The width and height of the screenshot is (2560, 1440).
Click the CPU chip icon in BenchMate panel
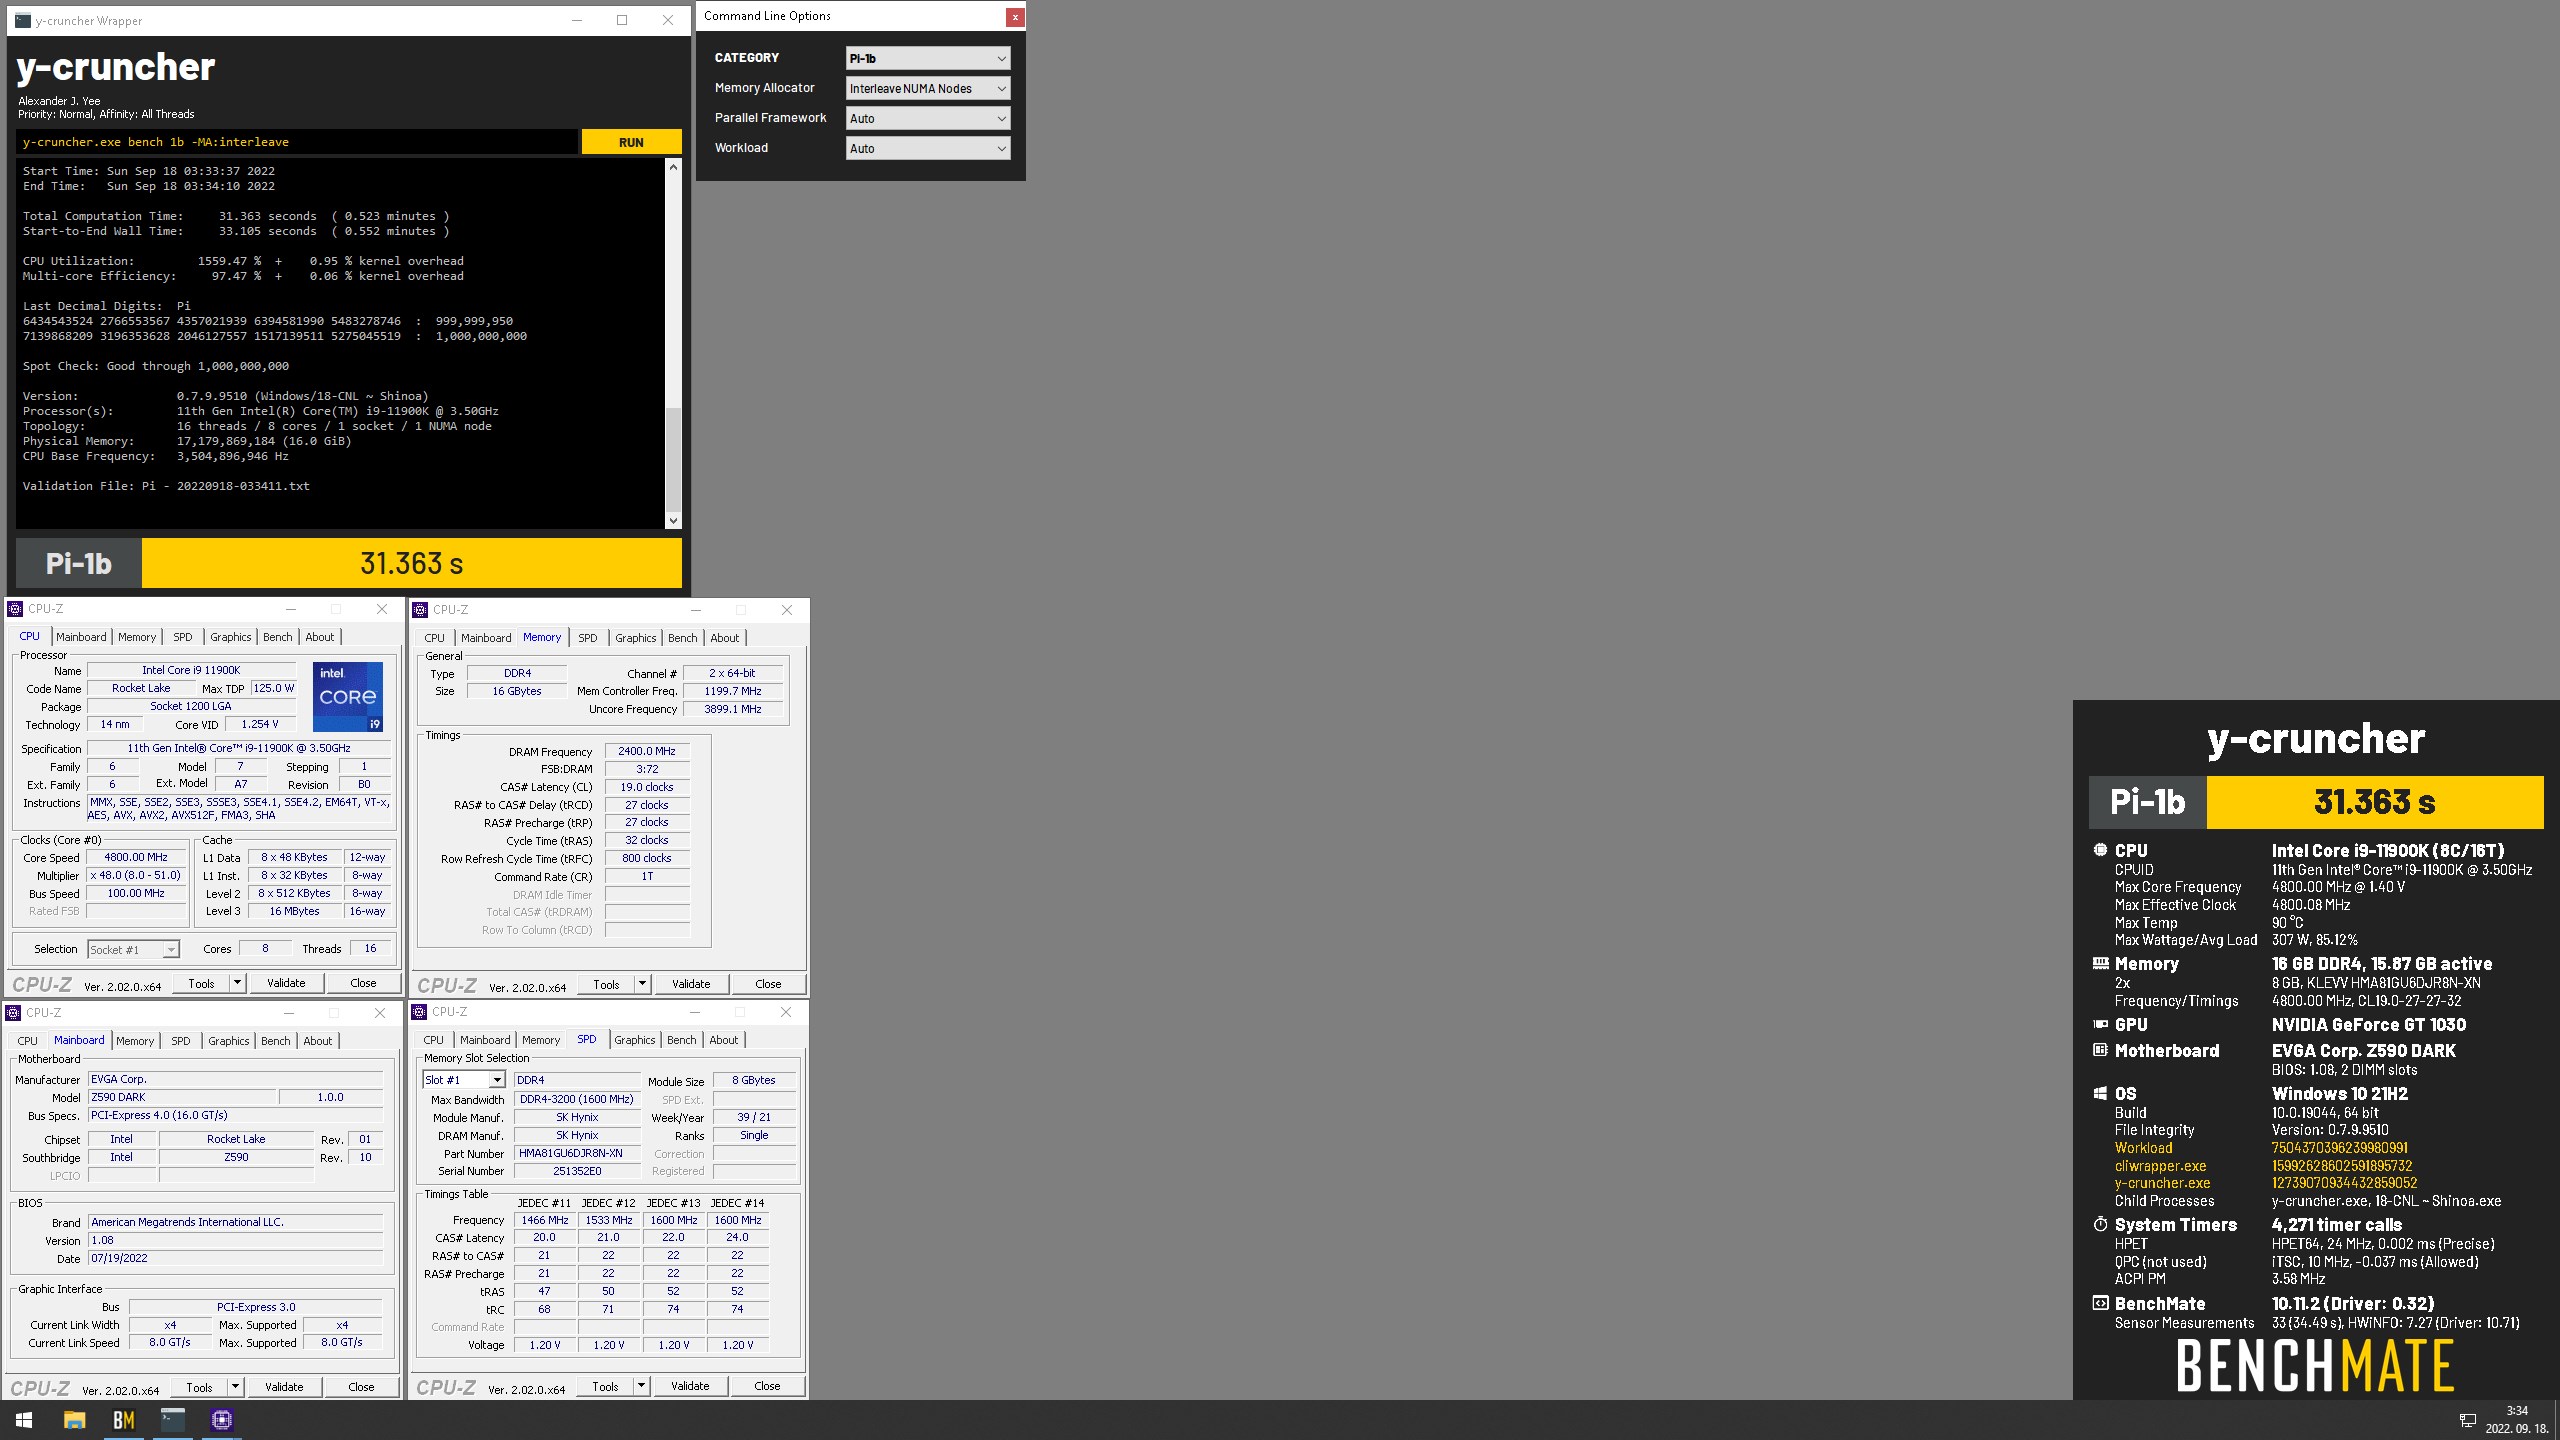pyautogui.click(x=2100, y=850)
